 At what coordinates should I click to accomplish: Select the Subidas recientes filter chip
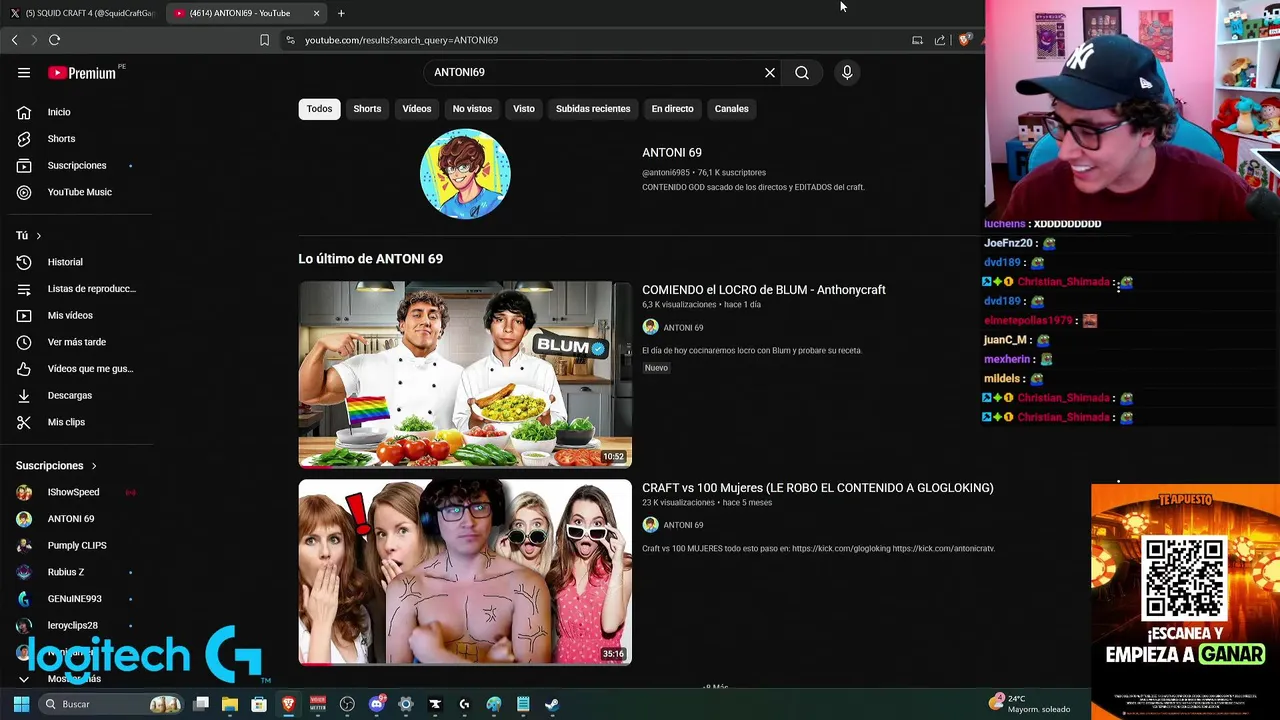pyautogui.click(x=593, y=109)
